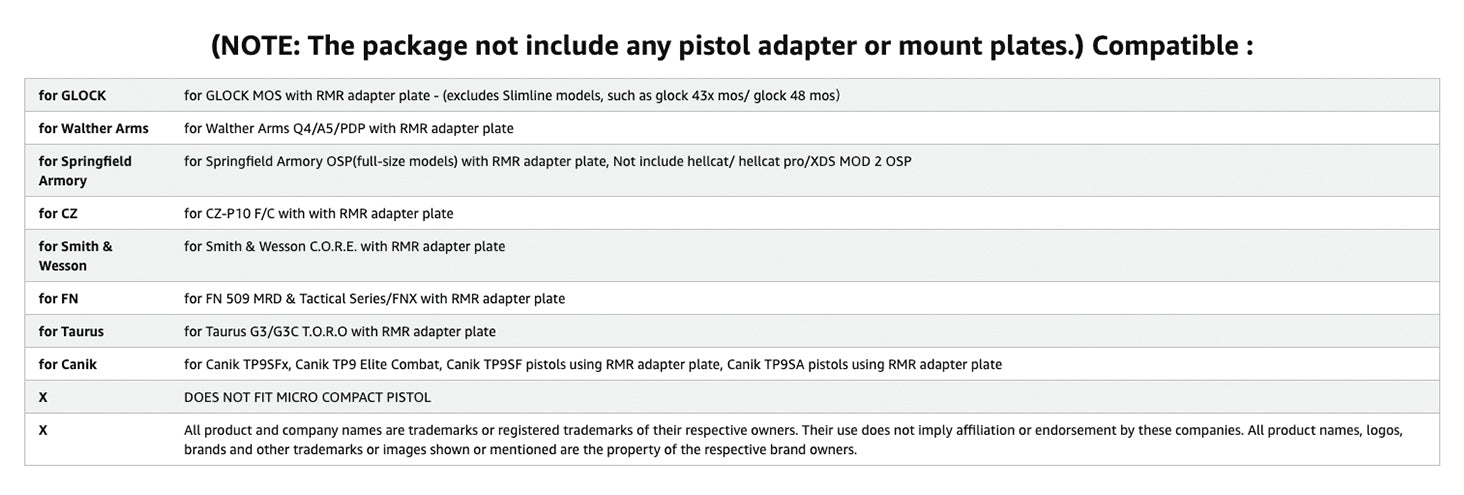Image resolution: width=1464 pixels, height=495 pixels.
Task: Select the 'for Walther Arms' row label
Action: 93,128
